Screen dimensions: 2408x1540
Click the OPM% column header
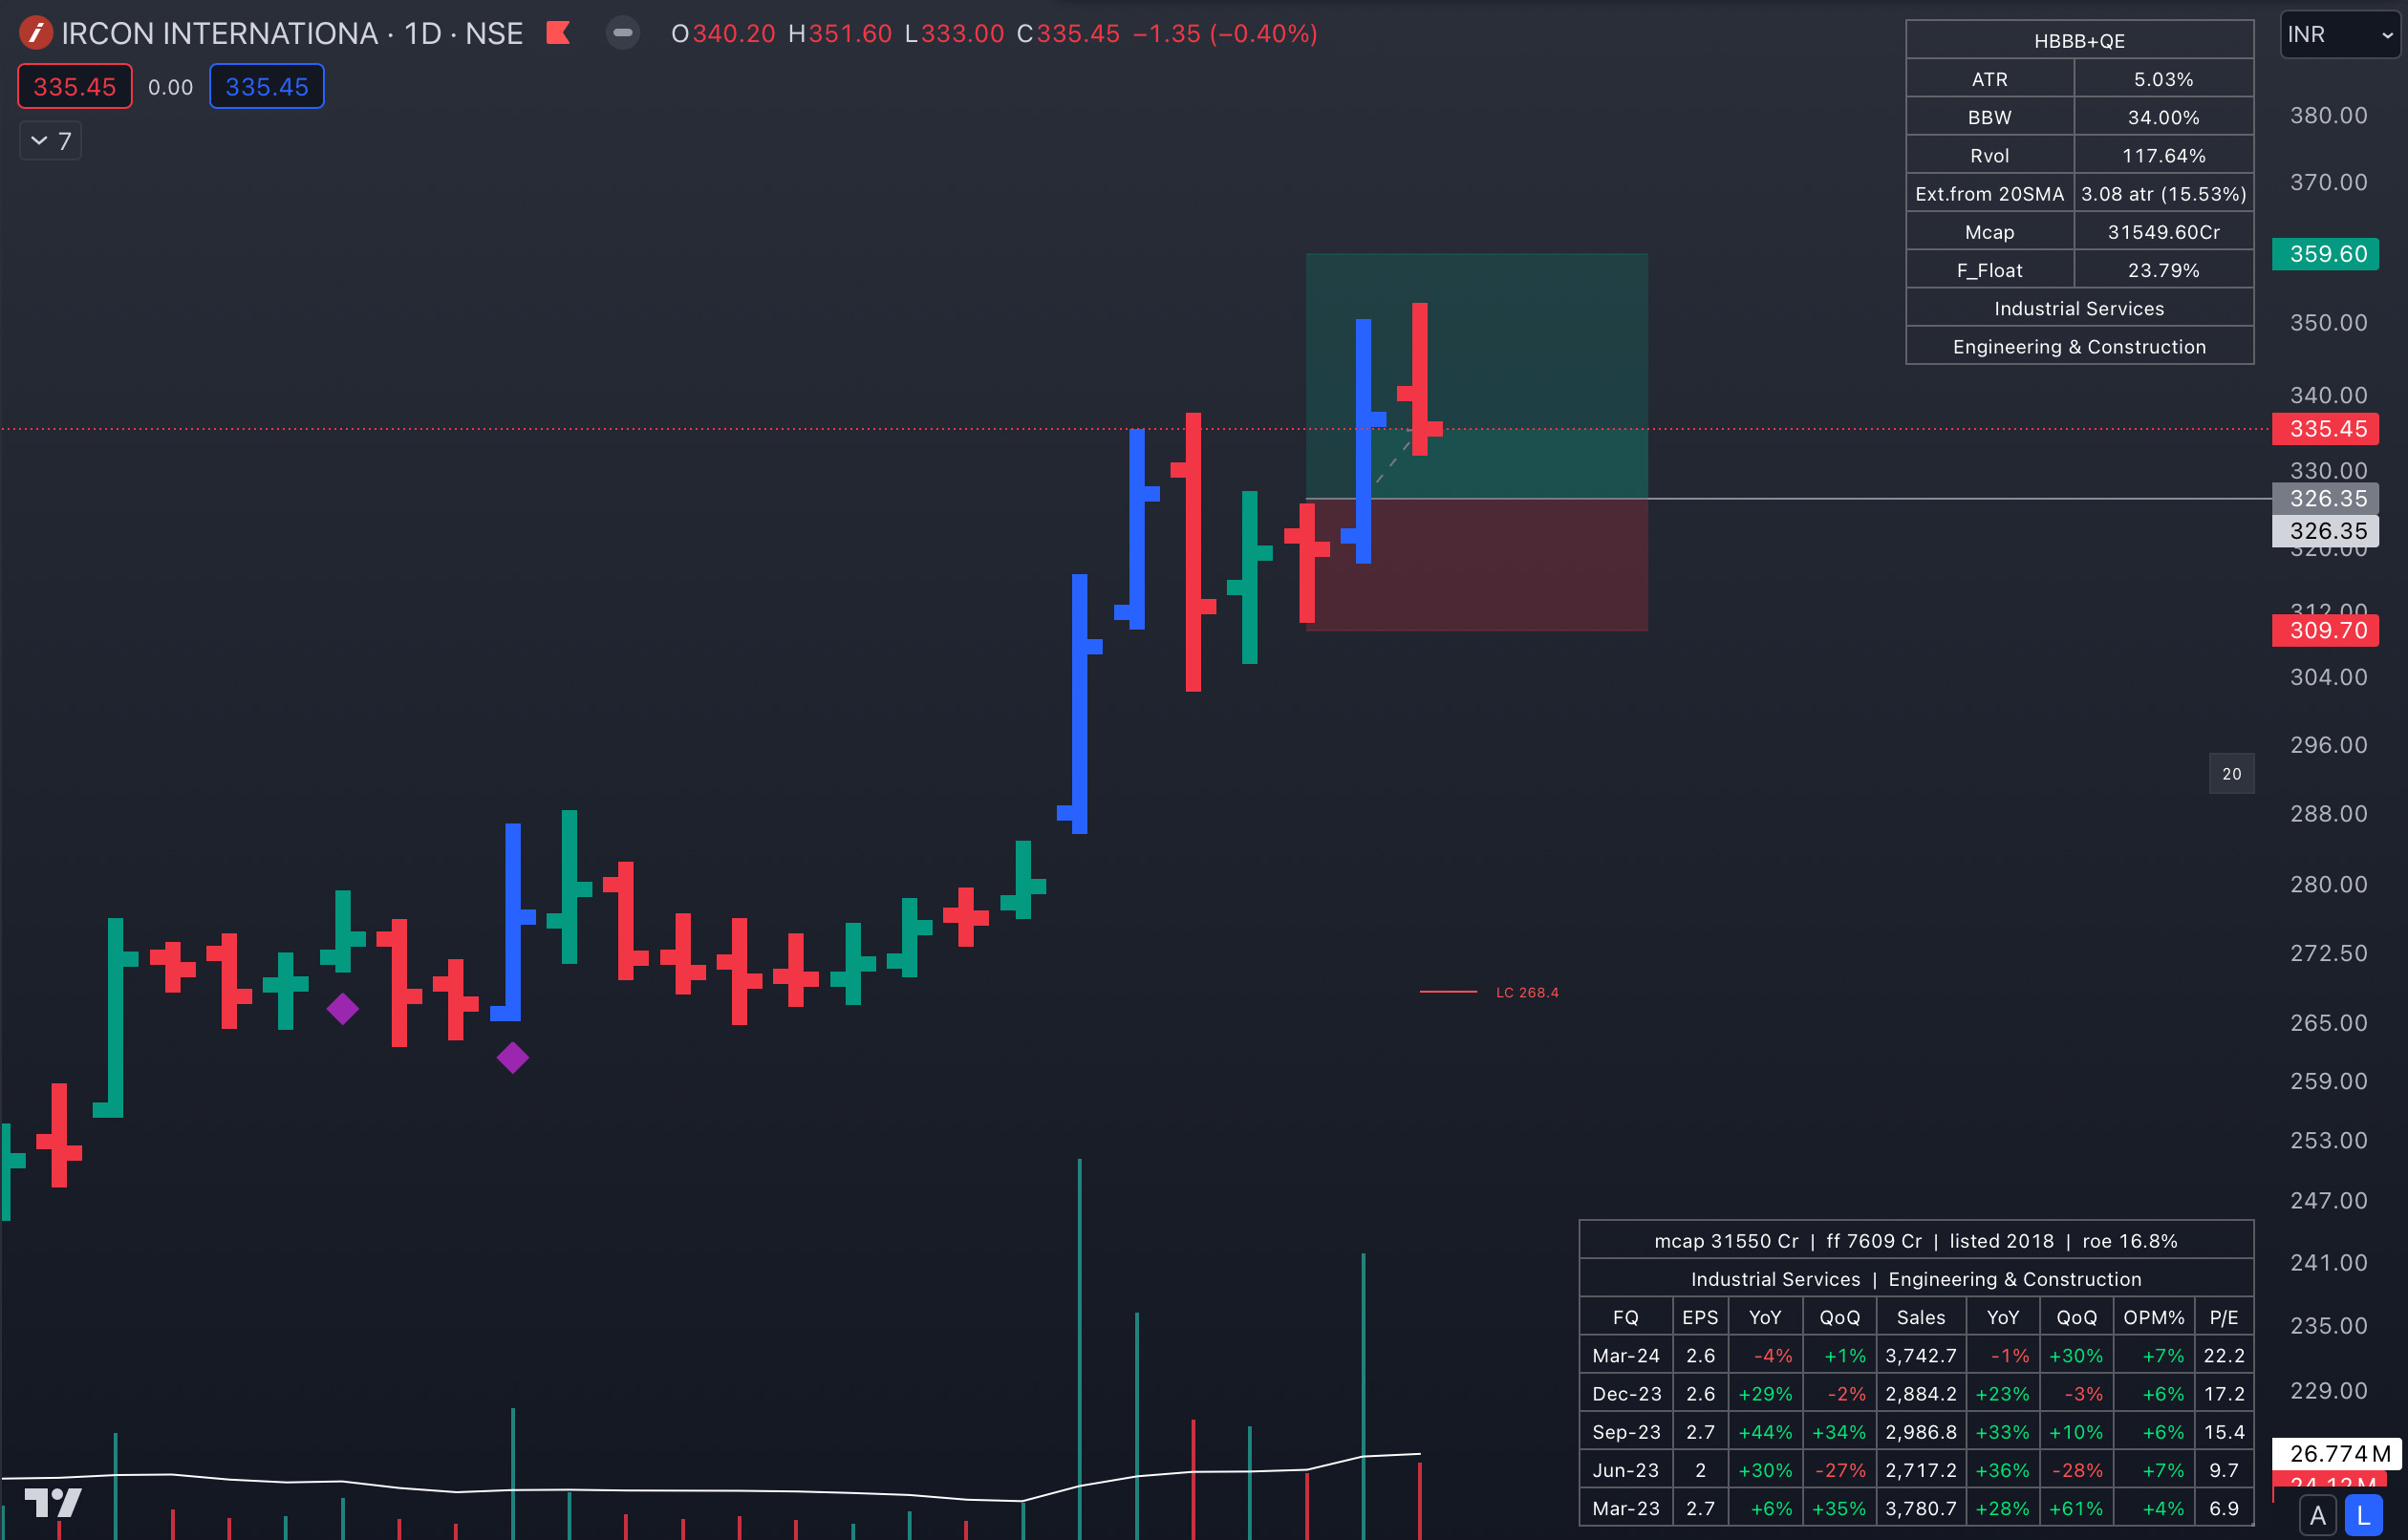tap(2153, 1317)
